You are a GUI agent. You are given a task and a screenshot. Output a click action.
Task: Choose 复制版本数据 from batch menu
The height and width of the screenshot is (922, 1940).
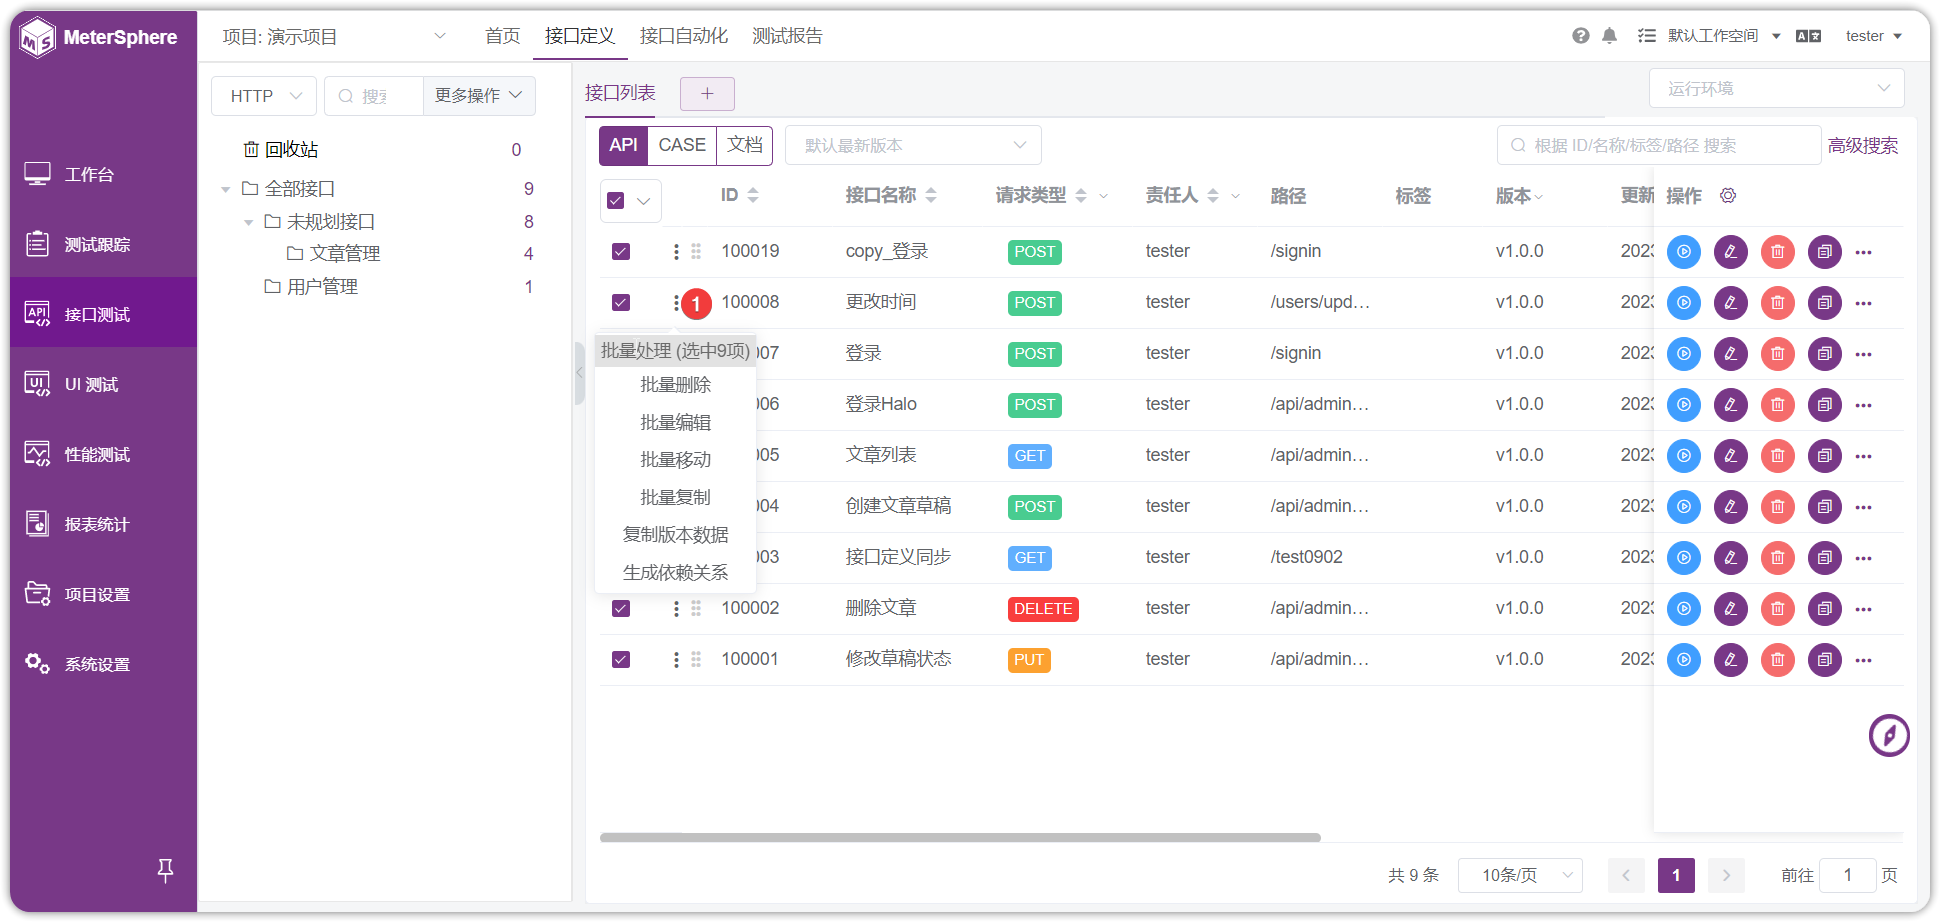676,535
